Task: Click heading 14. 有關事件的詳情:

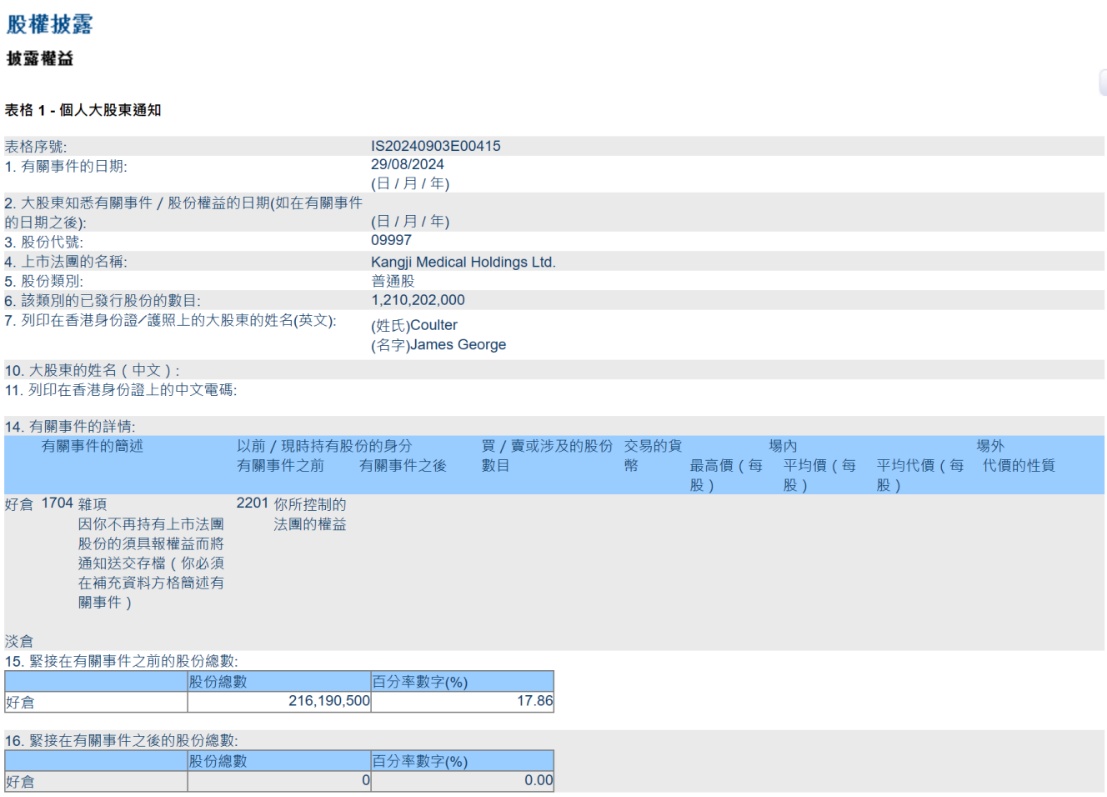Action: (x=70, y=426)
